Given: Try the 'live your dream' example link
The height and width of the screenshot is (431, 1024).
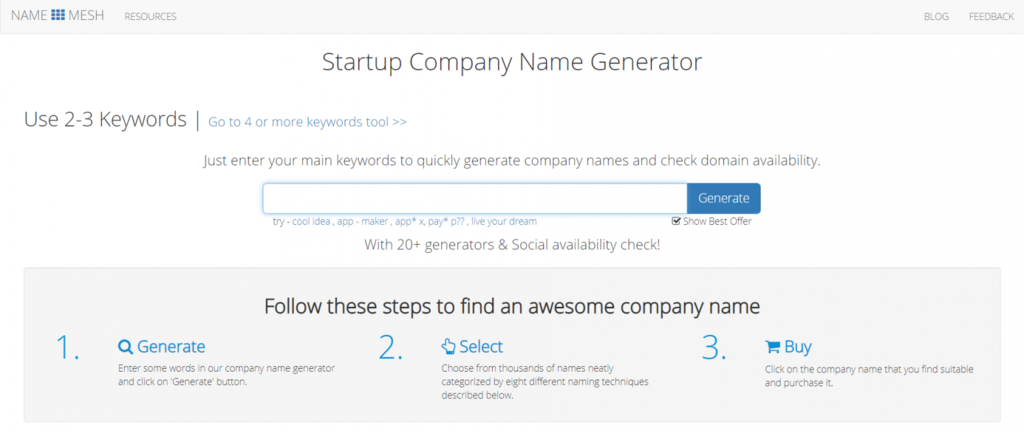Looking at the screenshot, I should (x=504, y=221).
